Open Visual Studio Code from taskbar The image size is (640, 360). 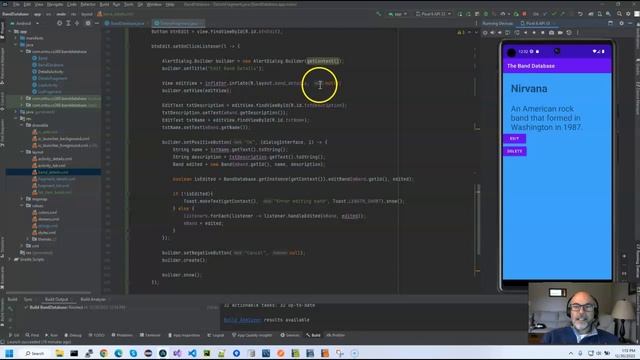click(x=192, y=353)
